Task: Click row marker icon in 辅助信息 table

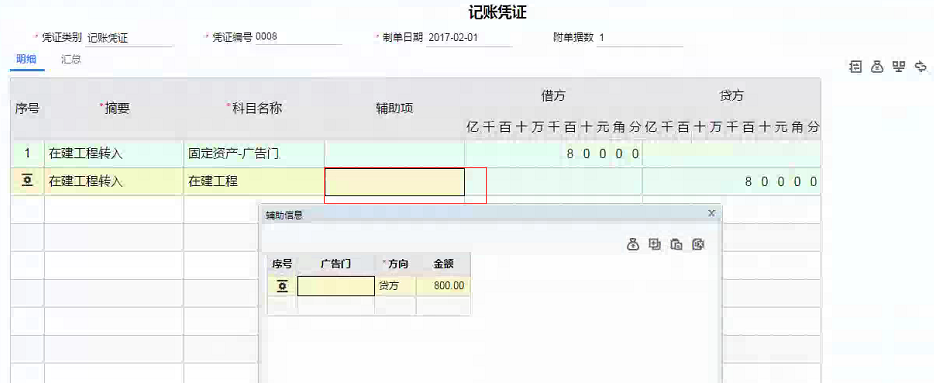Action: pos(282,287)
